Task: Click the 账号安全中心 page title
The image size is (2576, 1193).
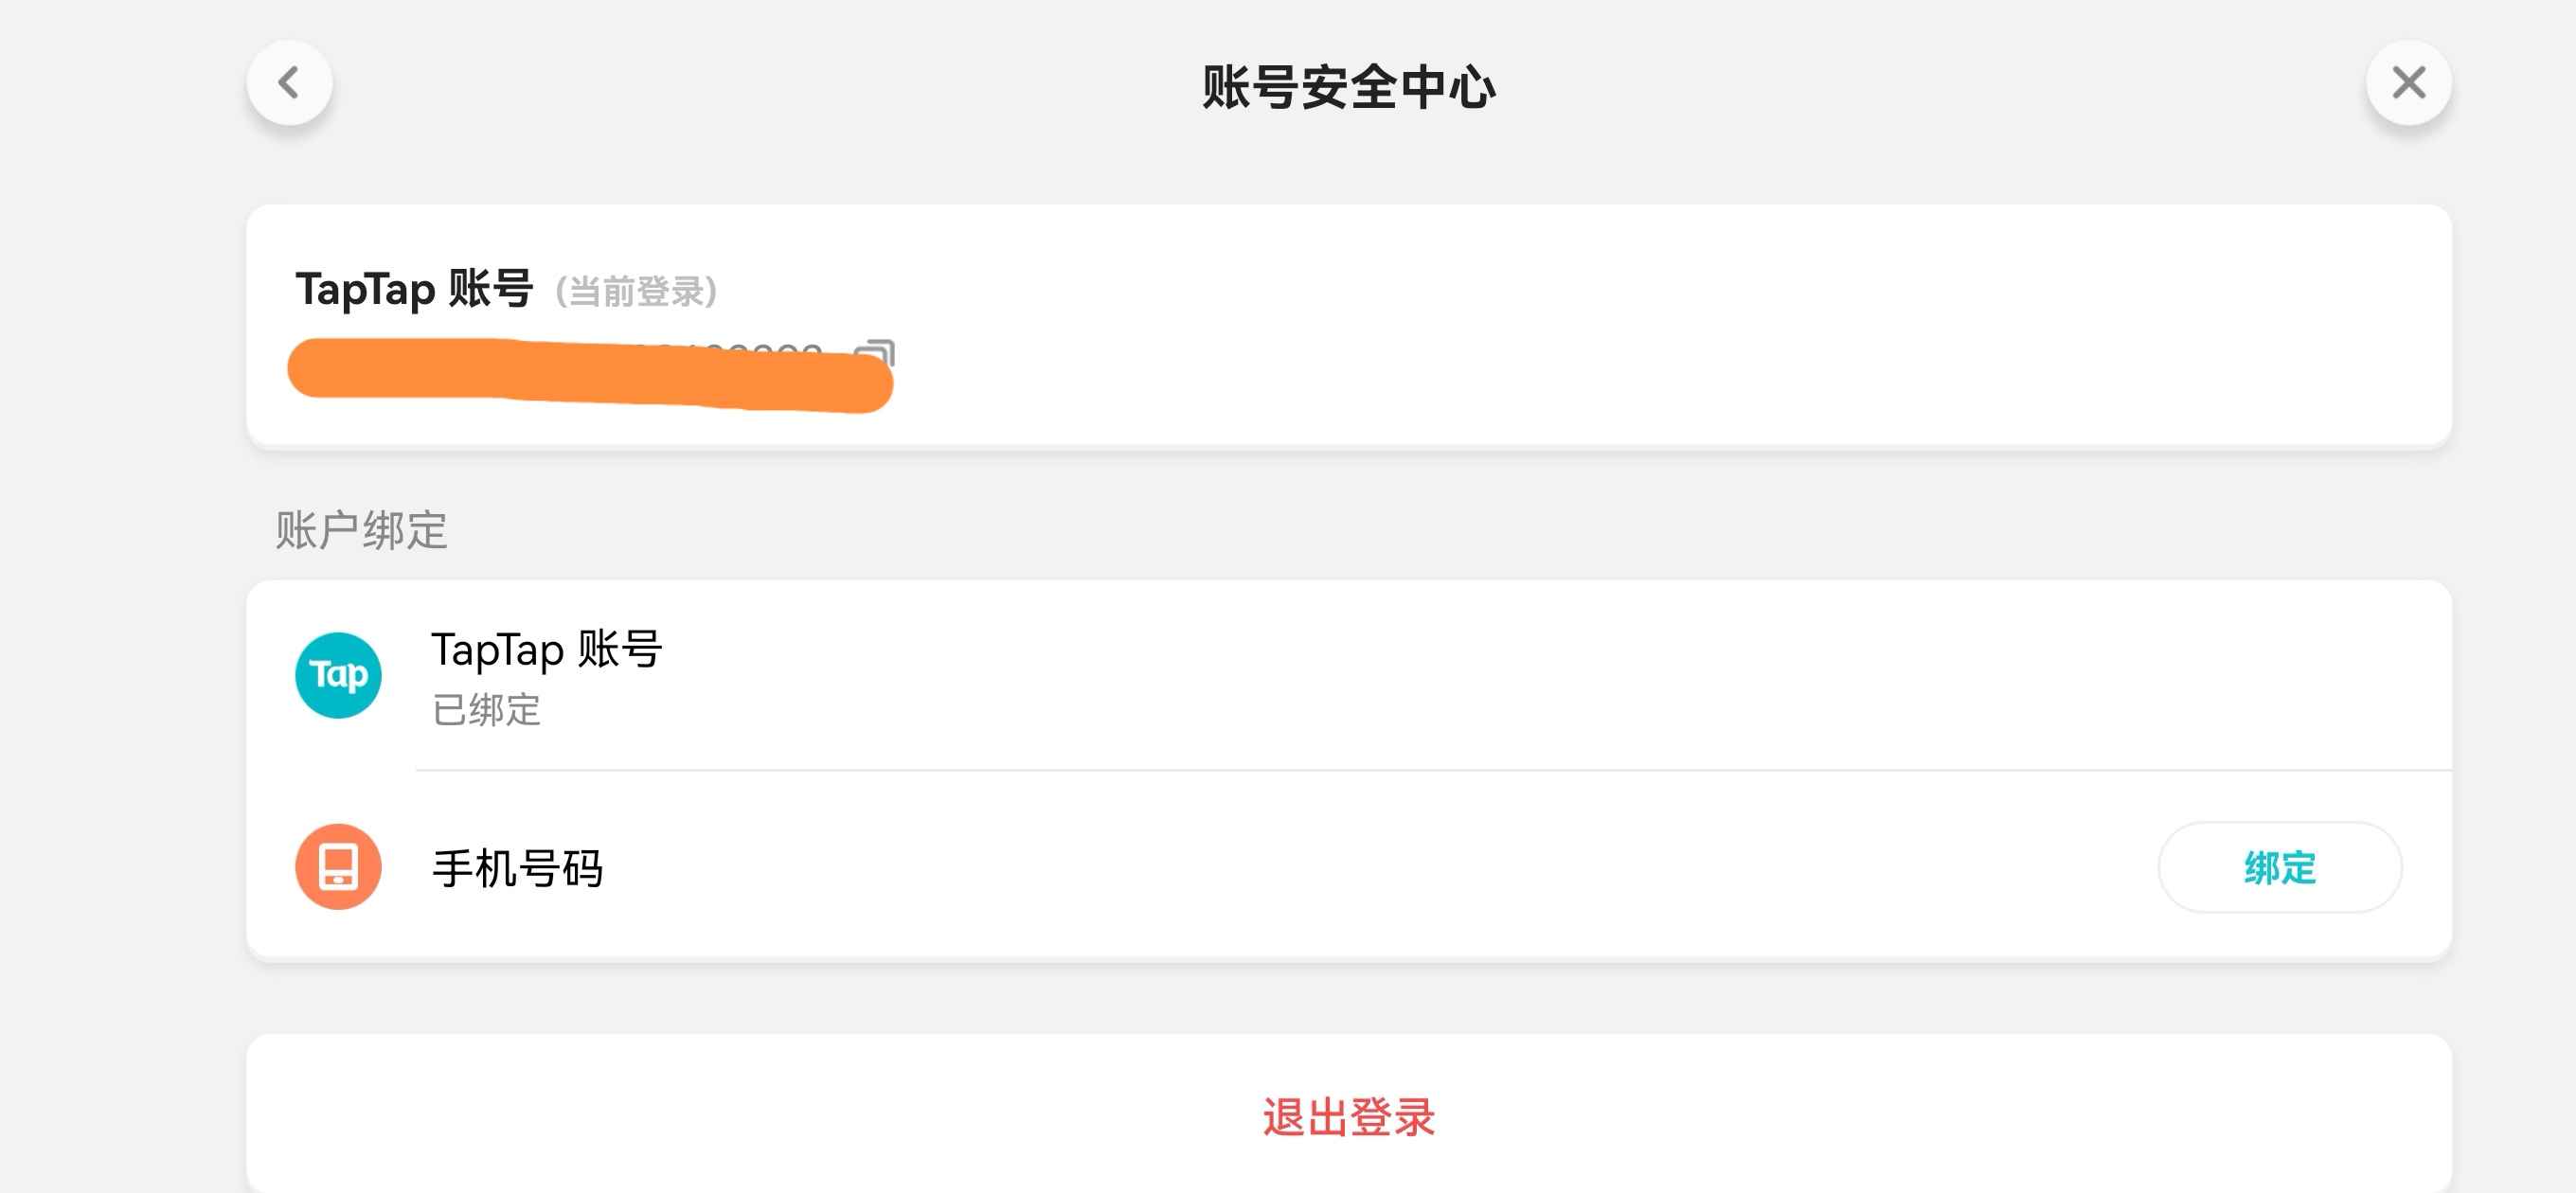Action: coord(1348,87)
